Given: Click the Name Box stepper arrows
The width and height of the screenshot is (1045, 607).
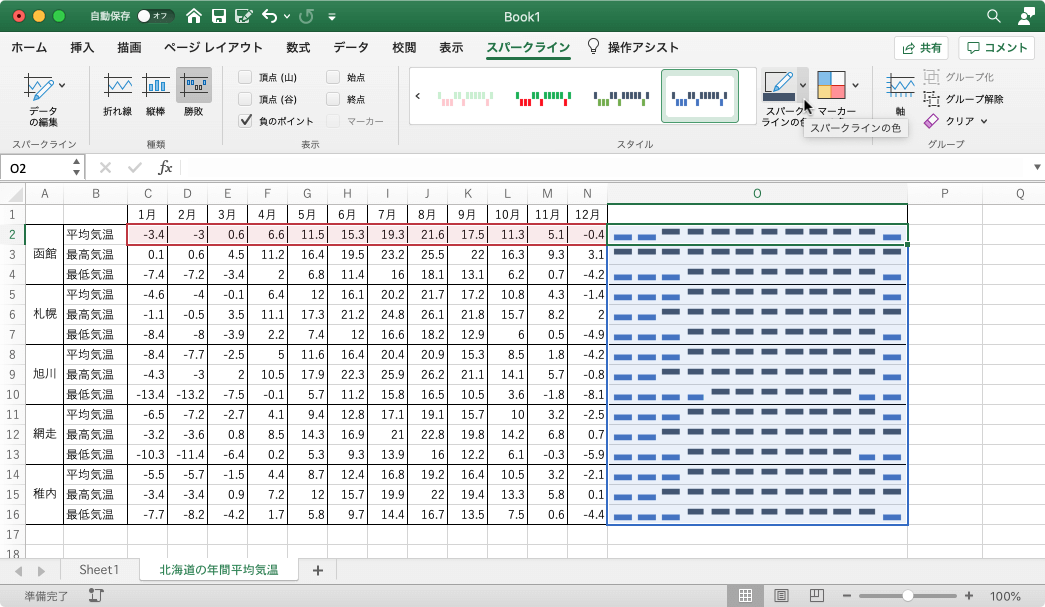Looking at the screenshot, I should point(77,167).
